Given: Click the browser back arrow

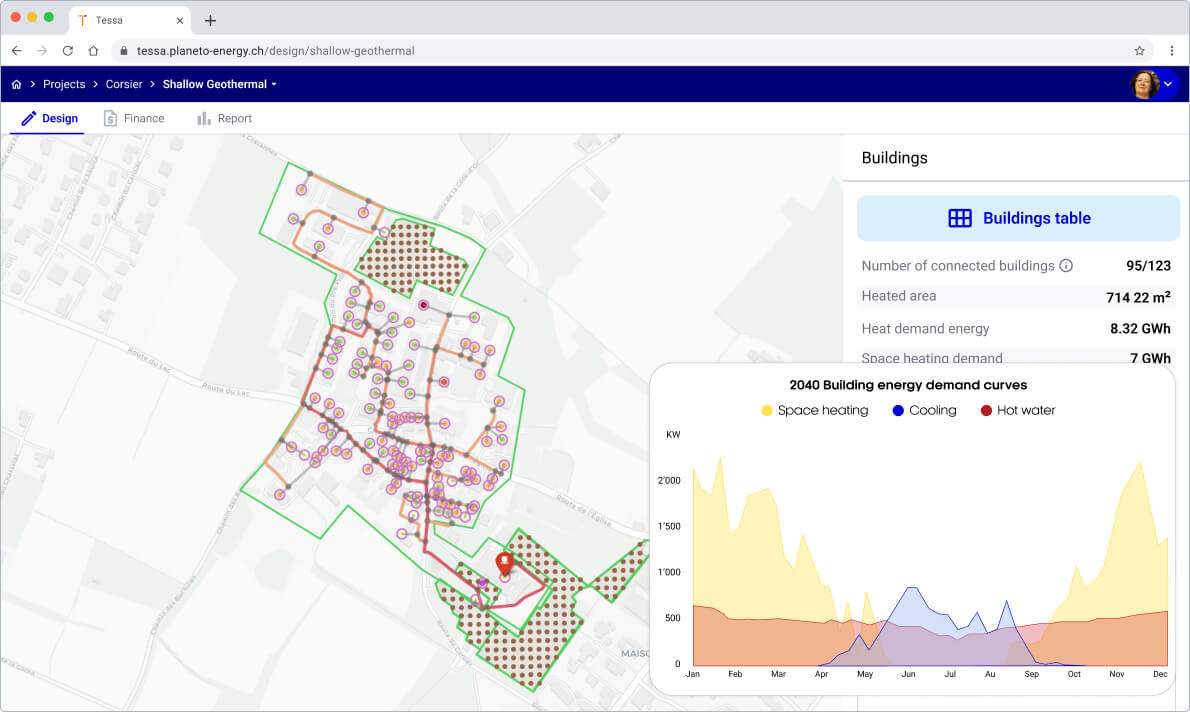Looking at the screenshot, I should (16, 50).
